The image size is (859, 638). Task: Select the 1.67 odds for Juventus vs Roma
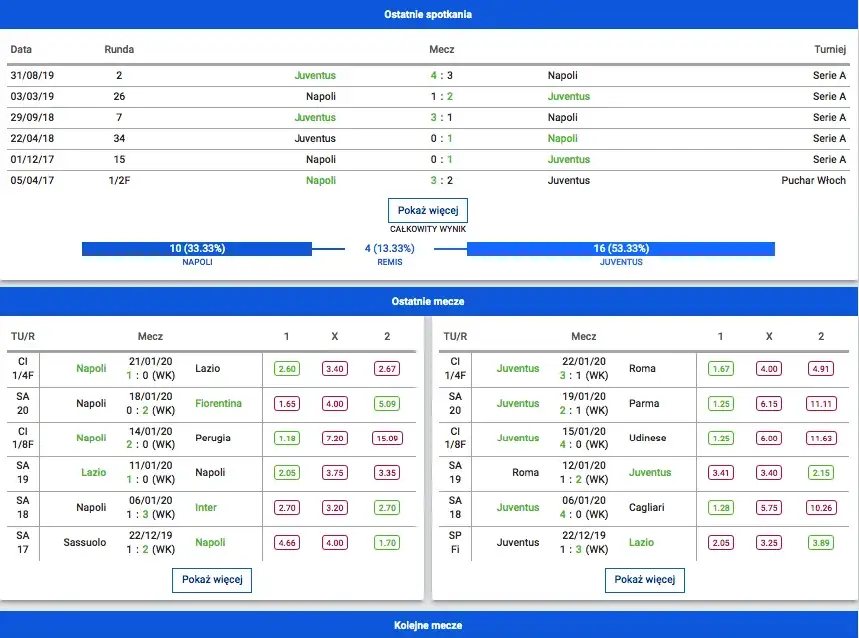(x=720, y=369)
